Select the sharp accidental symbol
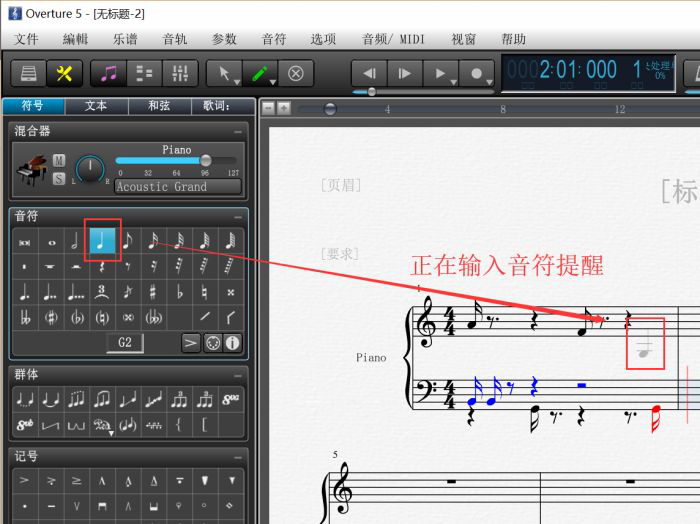Image resolution: width=700 pixels, height=524 pixels. click(x=153, y=293)
